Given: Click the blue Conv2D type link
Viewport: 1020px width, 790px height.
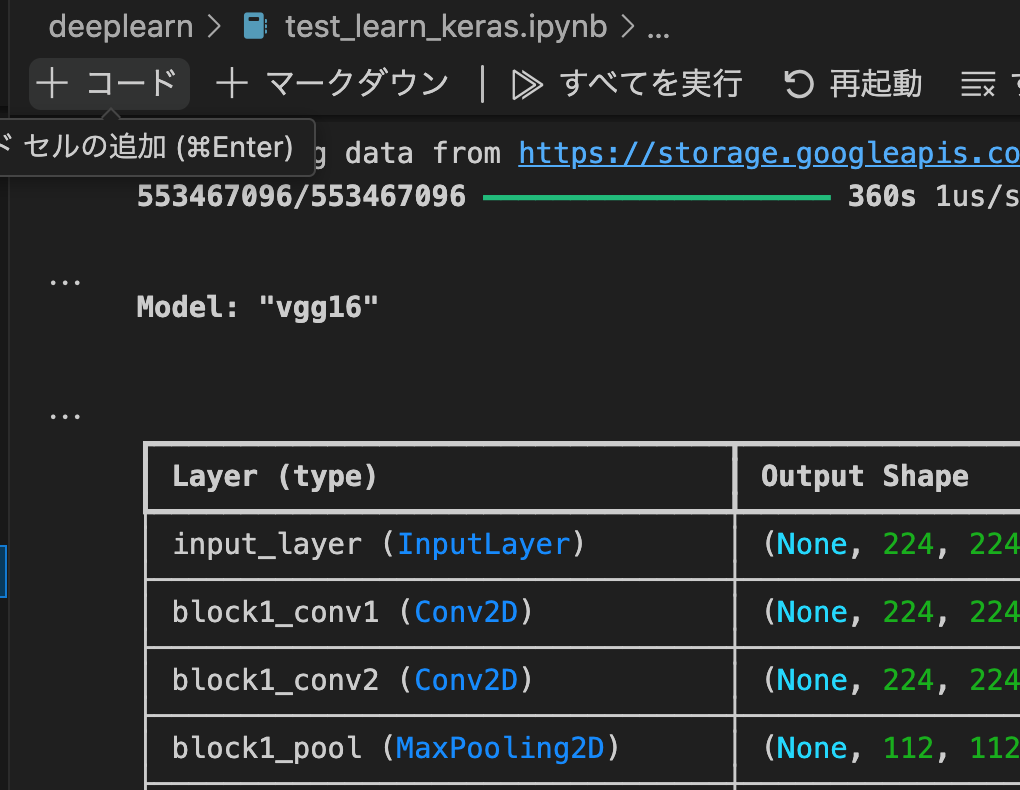Looking at the screenshot, I should tap(466, 612).
